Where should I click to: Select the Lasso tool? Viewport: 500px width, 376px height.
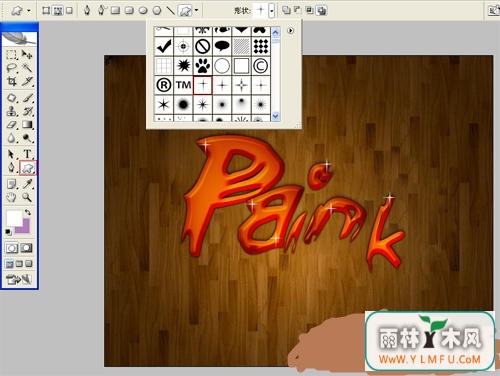point(12,68)
